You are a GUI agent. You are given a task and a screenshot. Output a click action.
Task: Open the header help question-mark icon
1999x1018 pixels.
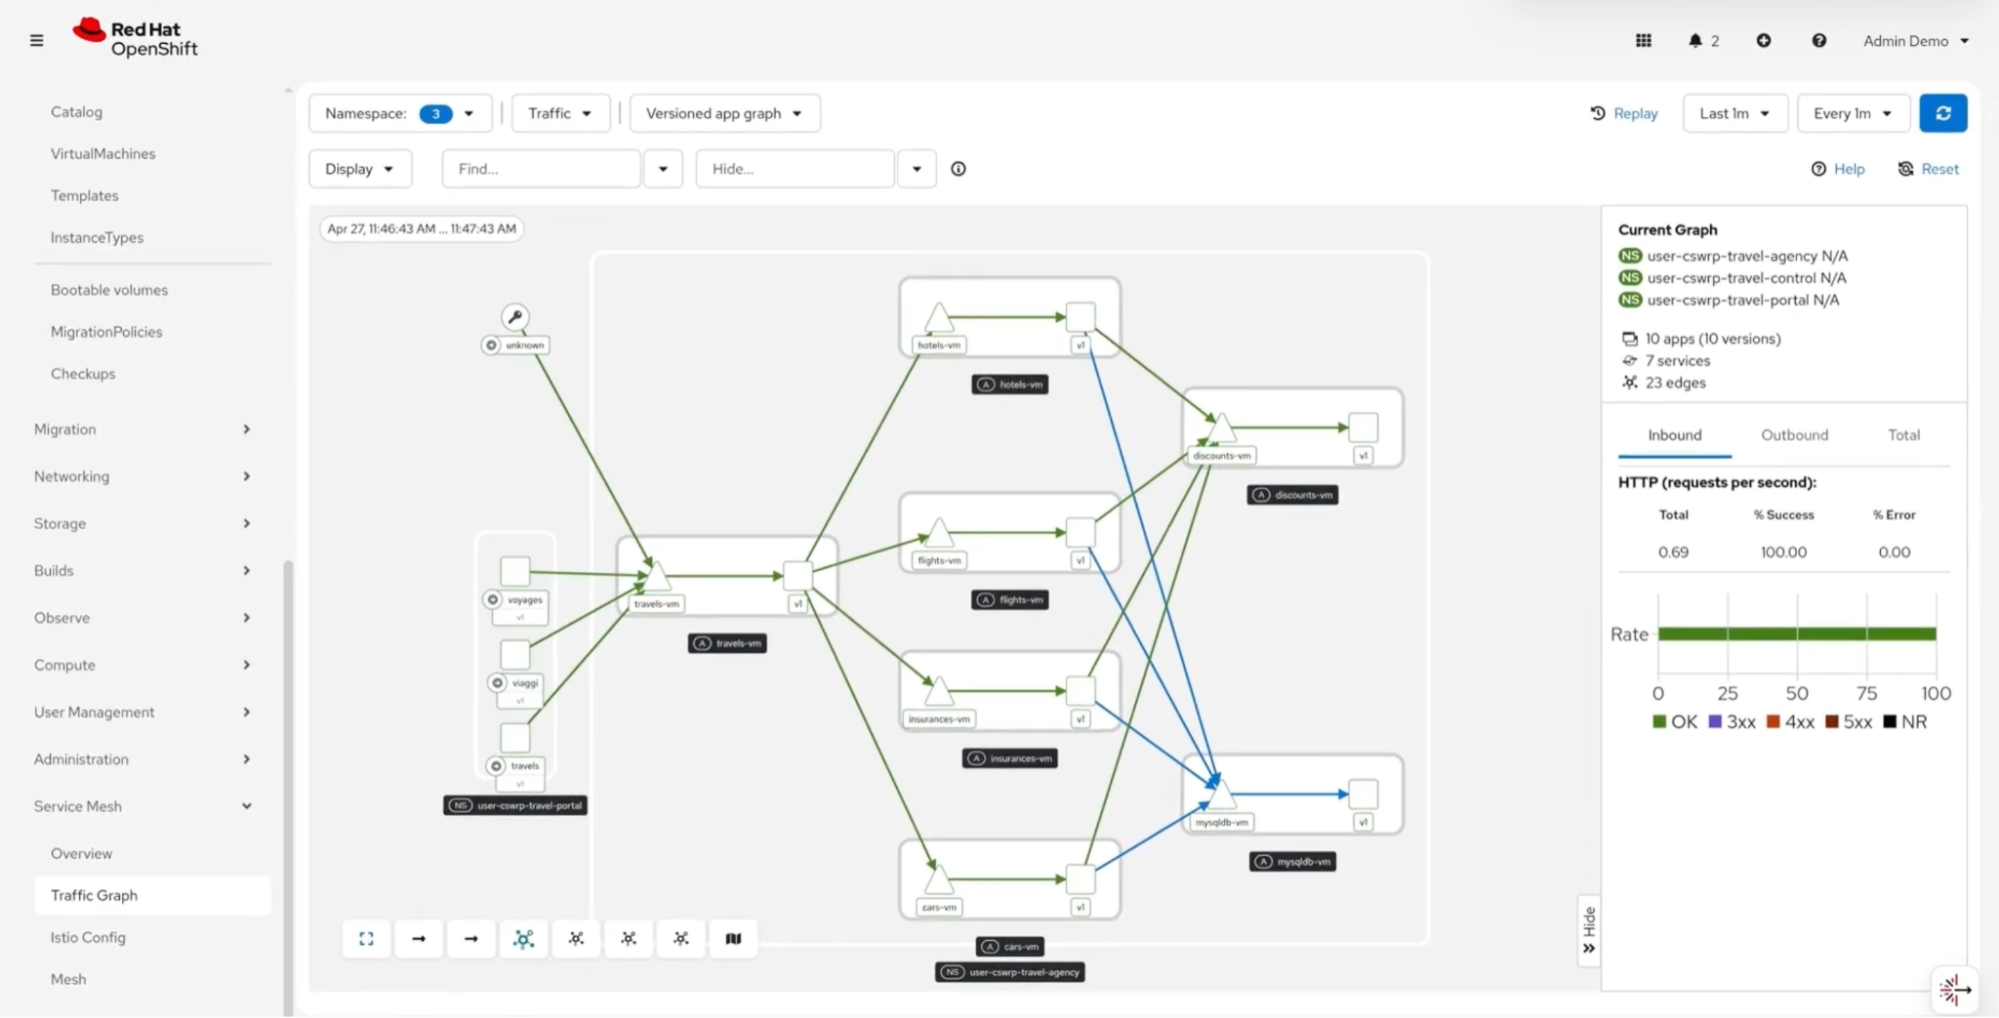tap(1819, 41)
